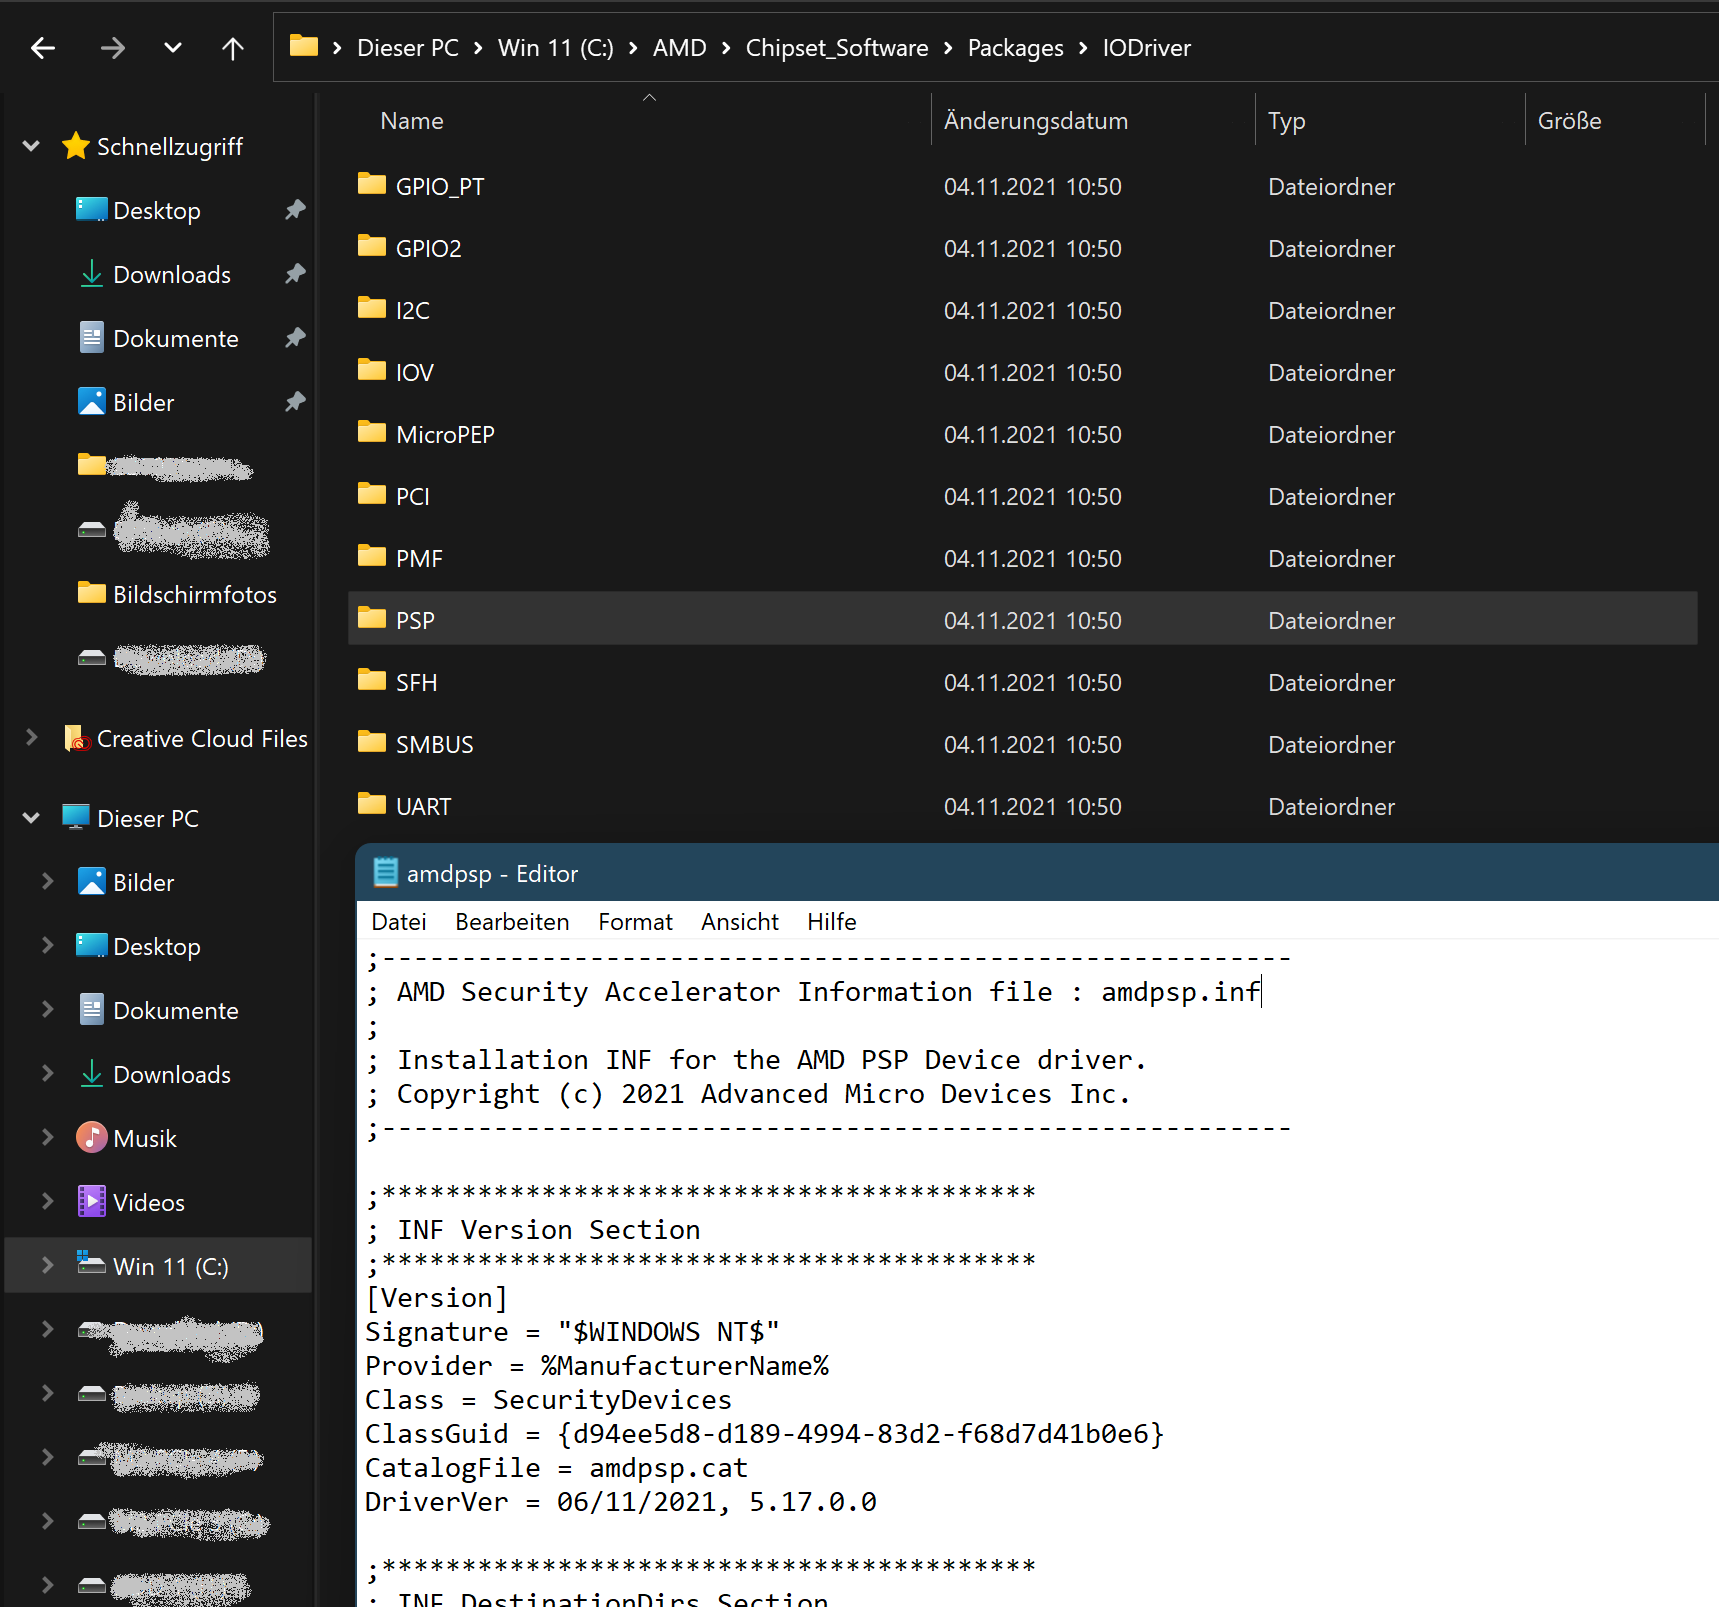Select the MicroPEP folder name
Viewport: 1719px width, 1607px height.
click(x=445, y=435)
